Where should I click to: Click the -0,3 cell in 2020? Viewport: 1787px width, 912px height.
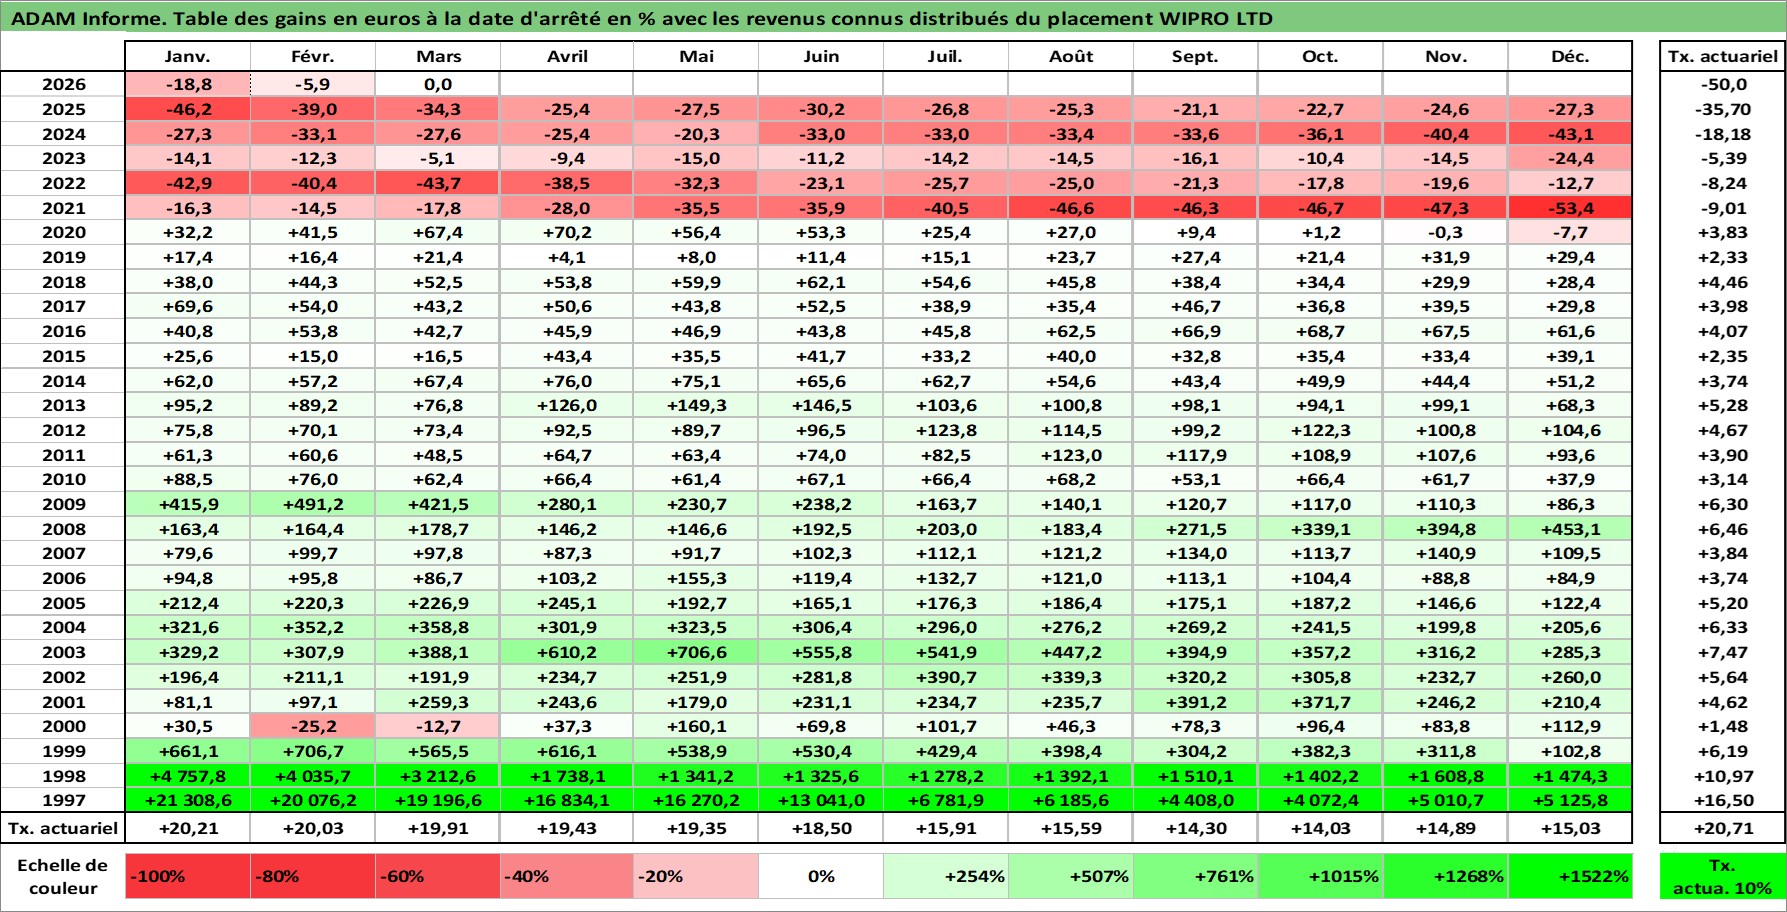coord(1446,232)
